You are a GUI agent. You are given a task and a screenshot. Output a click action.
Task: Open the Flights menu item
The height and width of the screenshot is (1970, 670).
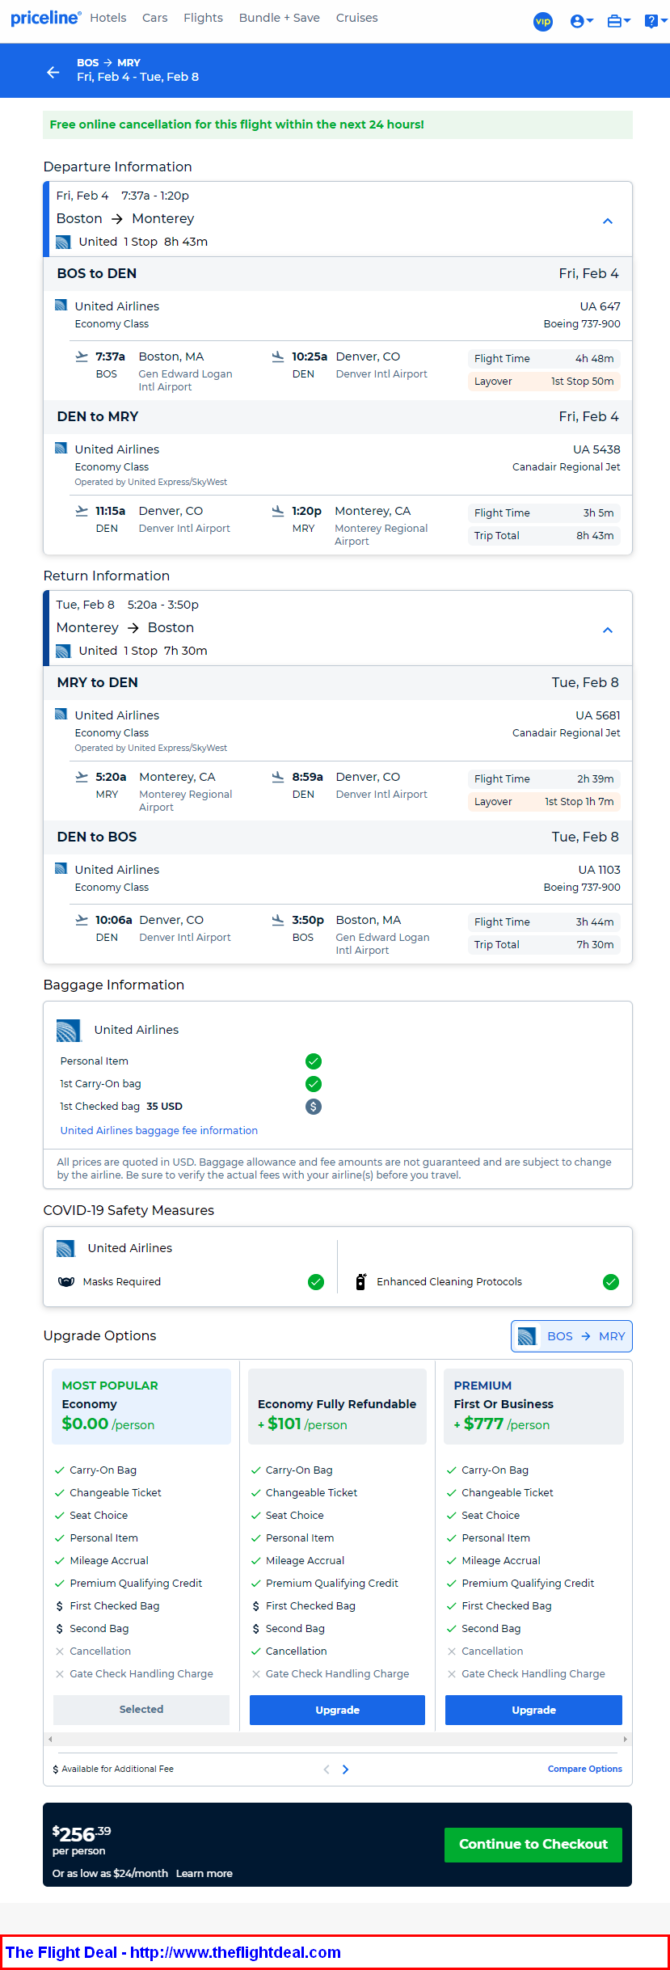coord(203,18)
